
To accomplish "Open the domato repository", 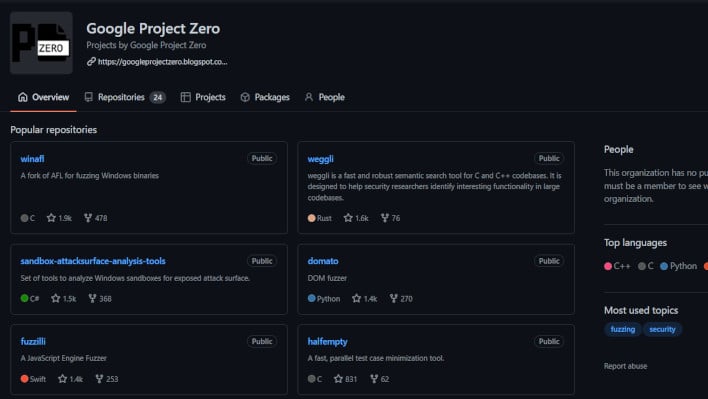I will [323, 261].
